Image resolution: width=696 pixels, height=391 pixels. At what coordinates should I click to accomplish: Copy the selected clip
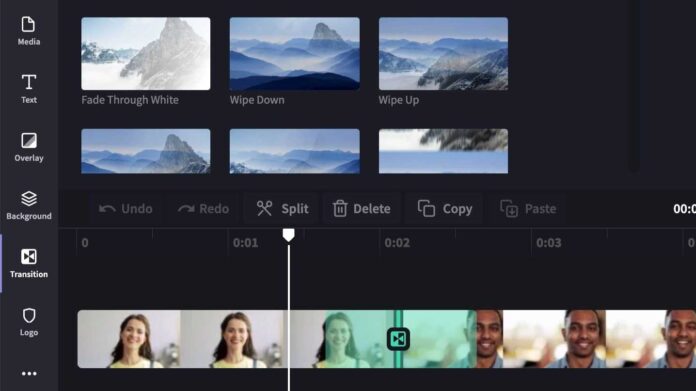pyautogui.click(x=445, y=209)
